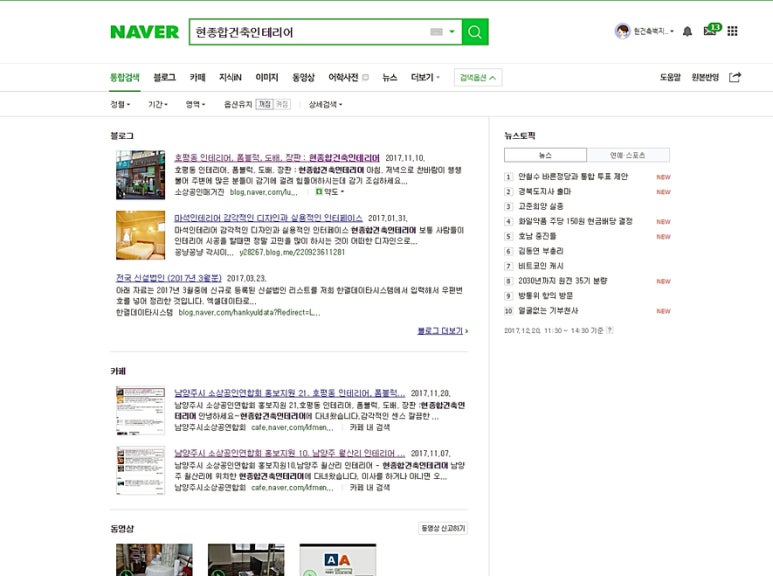
Task: Open news topic 김동연 부총리
Action: tap(540, 251)
